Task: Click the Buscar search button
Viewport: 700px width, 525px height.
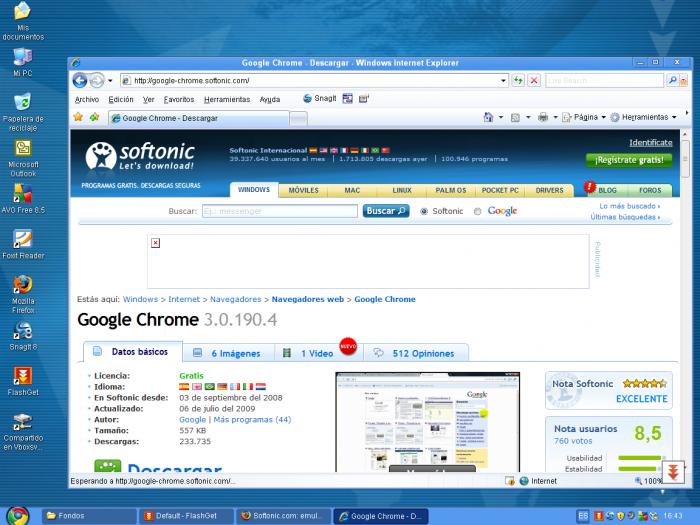Action: tap(386, 211)
